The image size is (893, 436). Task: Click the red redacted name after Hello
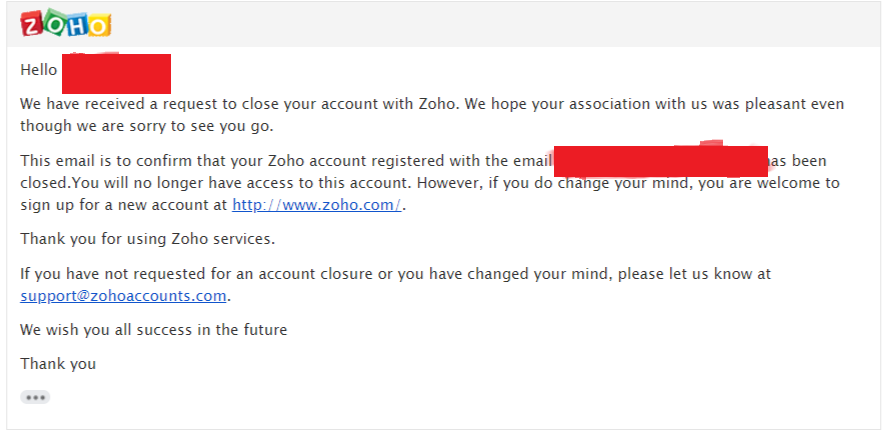tap(116, 73)
